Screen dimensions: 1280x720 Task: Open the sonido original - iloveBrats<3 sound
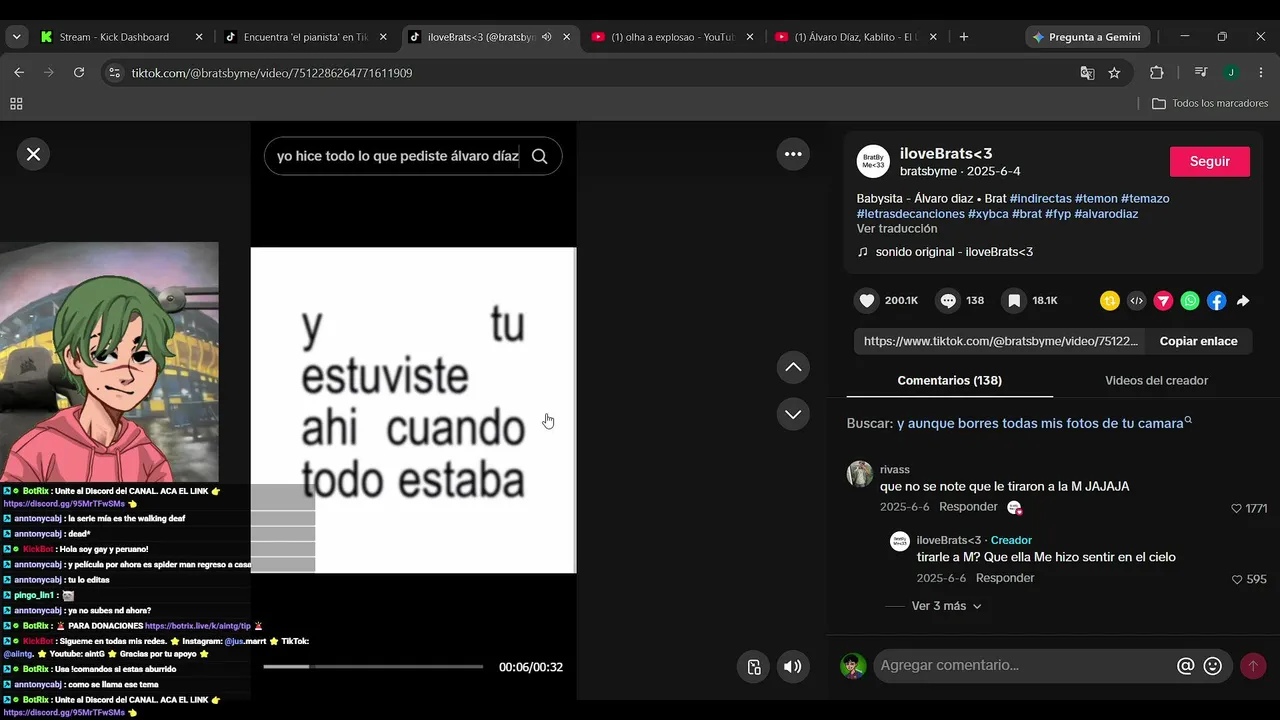[954, 252]
